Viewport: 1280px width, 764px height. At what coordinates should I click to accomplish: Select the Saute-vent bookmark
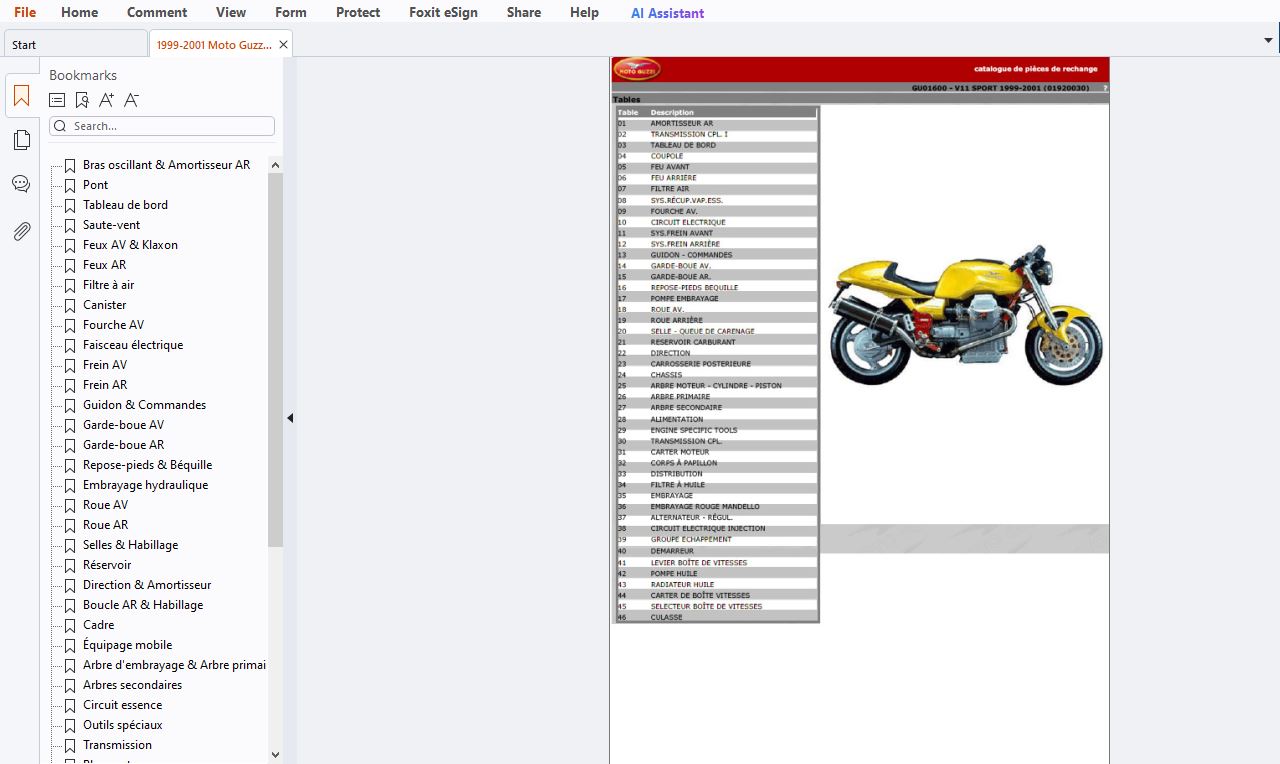111,225
